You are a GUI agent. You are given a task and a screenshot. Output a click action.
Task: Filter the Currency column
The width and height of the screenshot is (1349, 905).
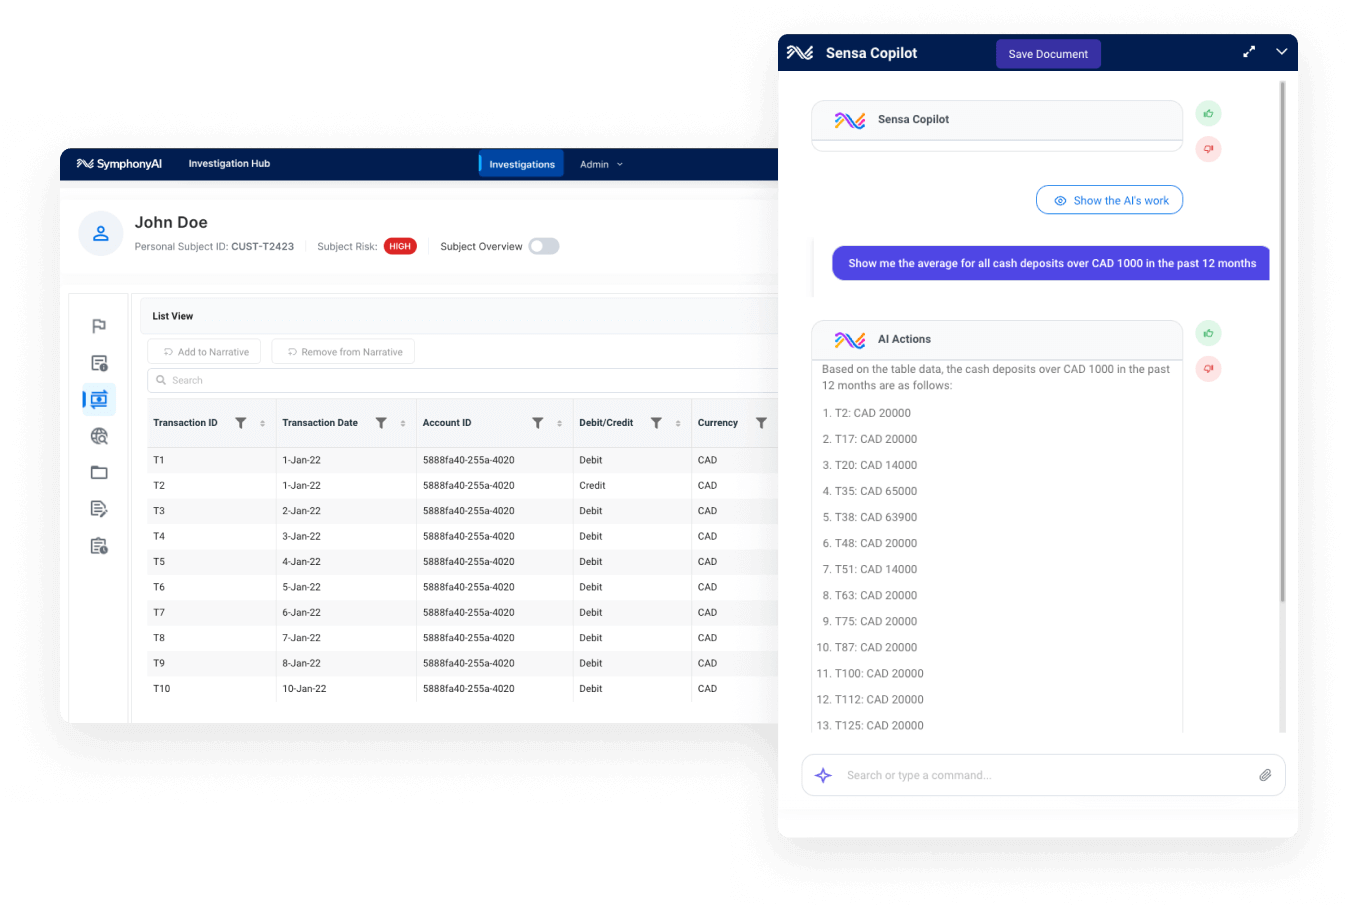coord(761,423)
